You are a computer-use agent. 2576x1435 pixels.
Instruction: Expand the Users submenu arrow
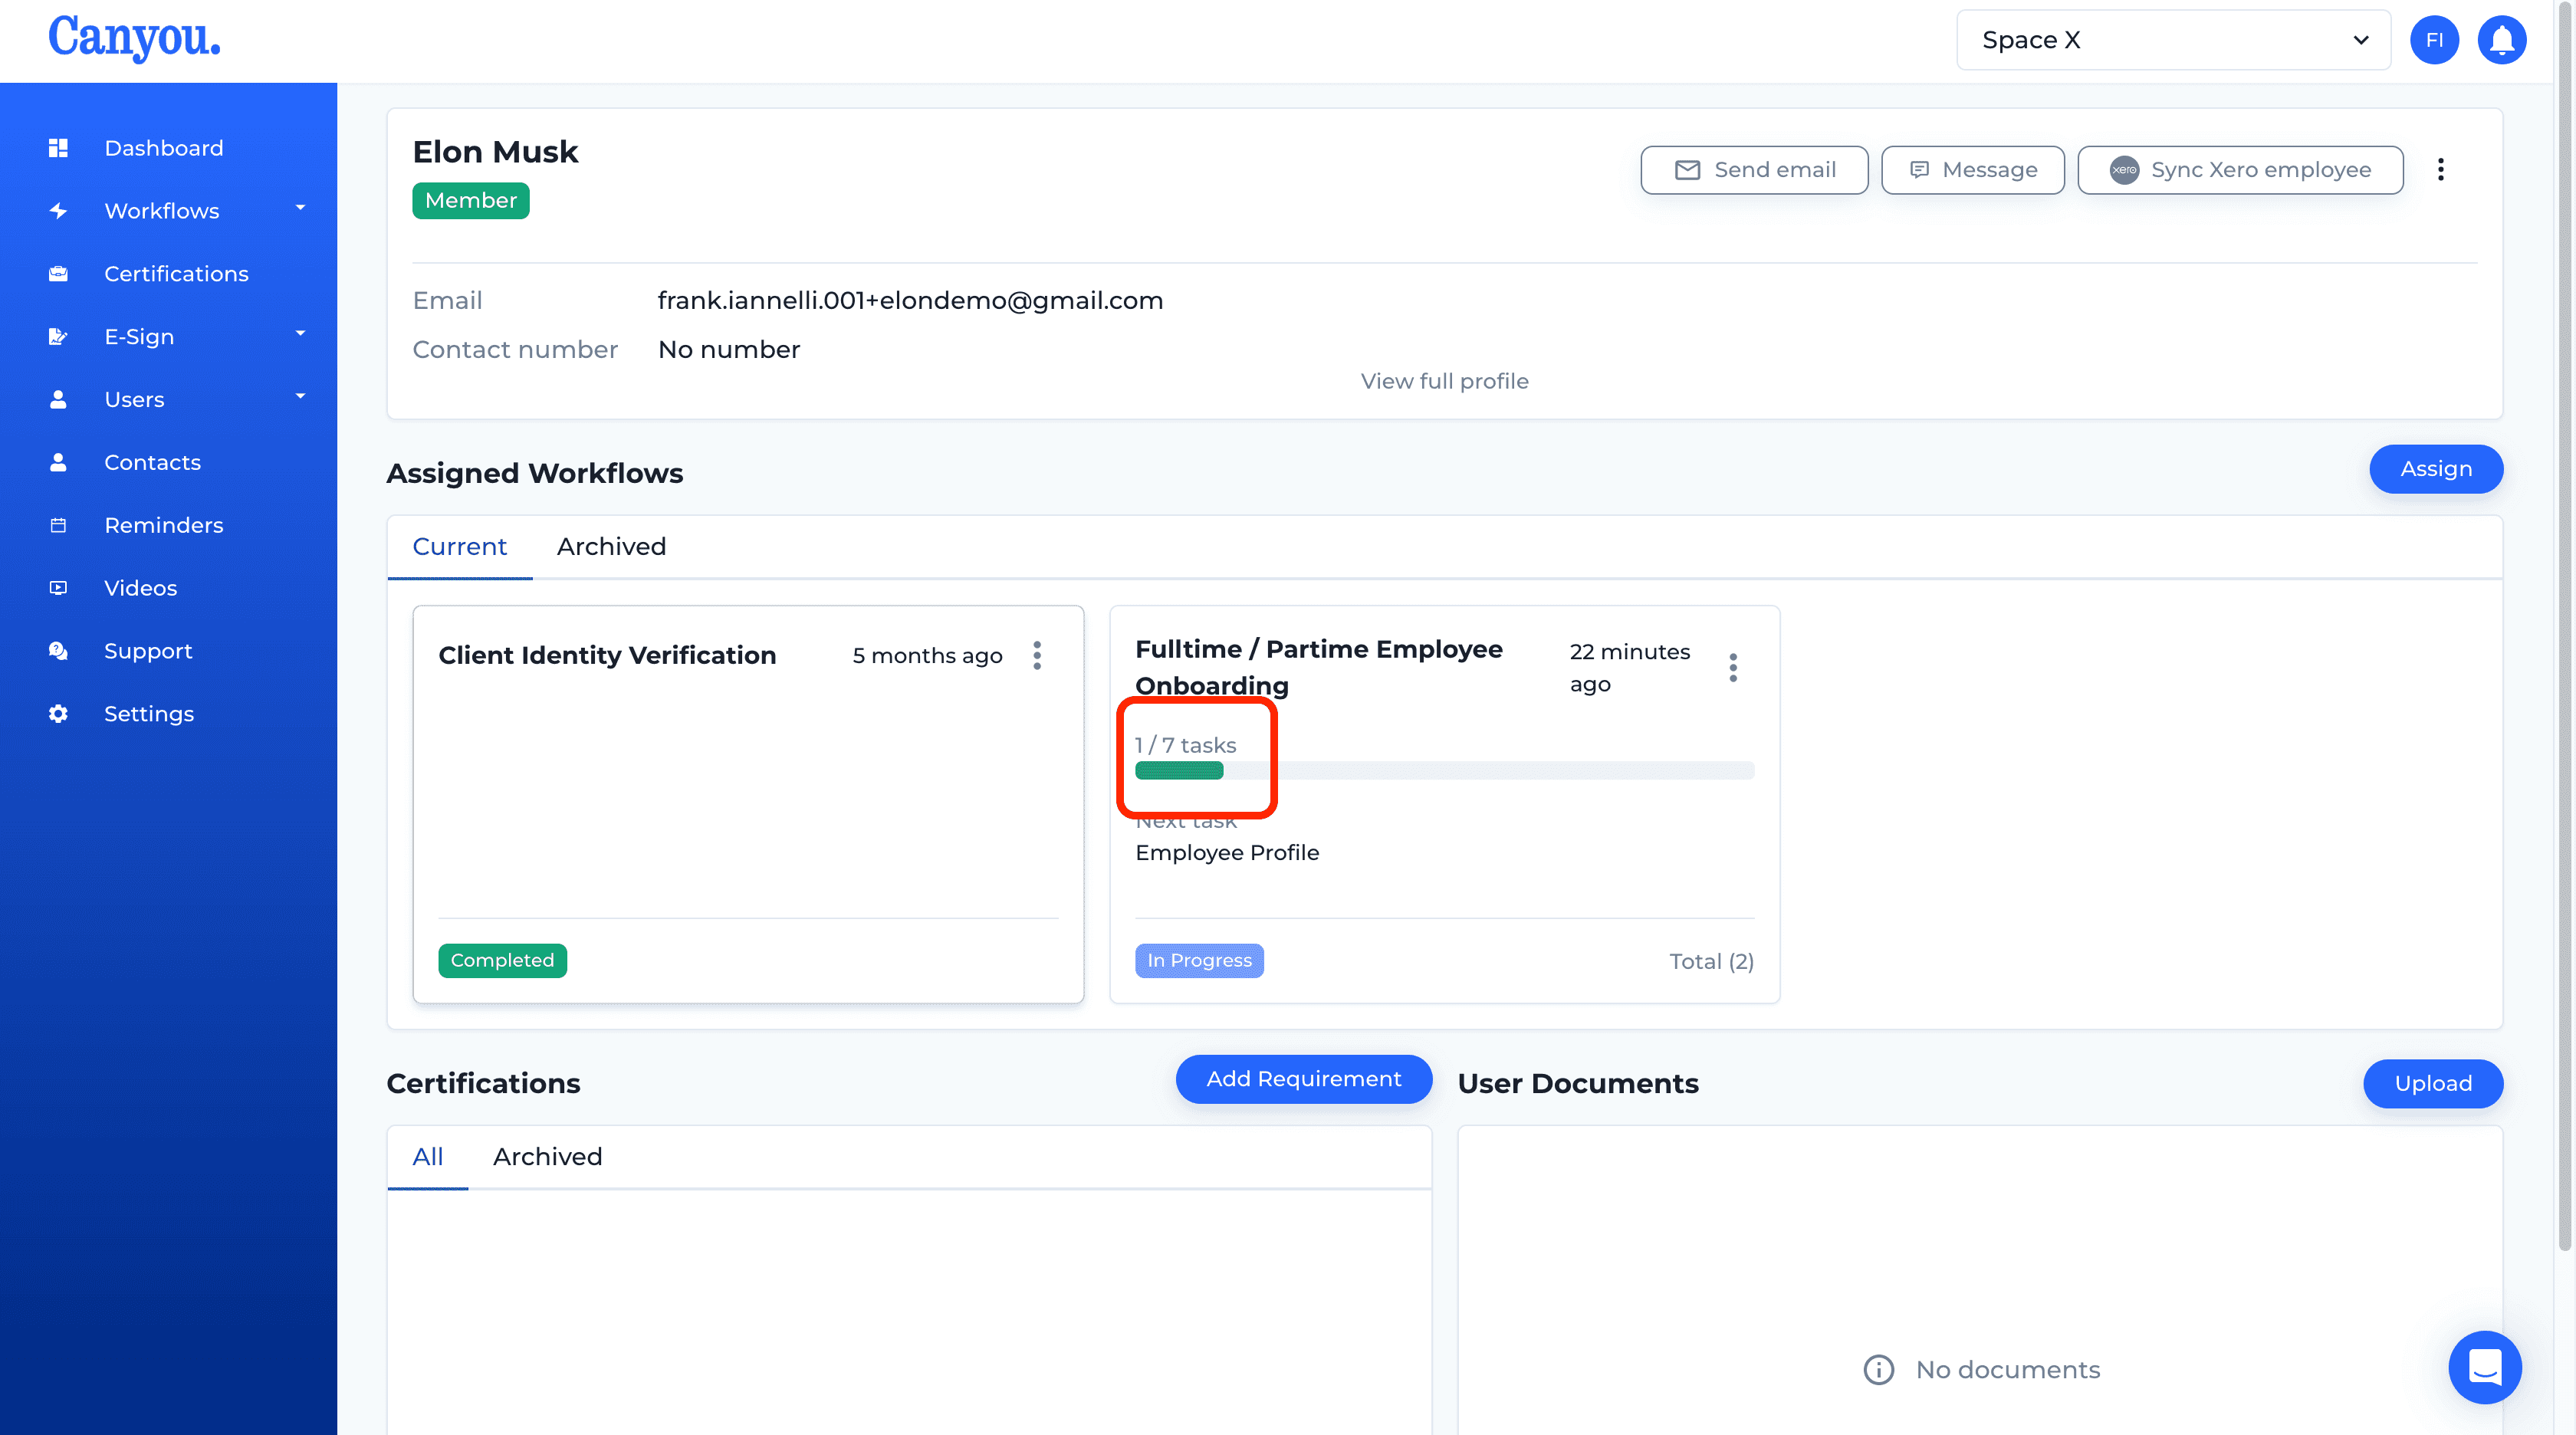point(300,397)
